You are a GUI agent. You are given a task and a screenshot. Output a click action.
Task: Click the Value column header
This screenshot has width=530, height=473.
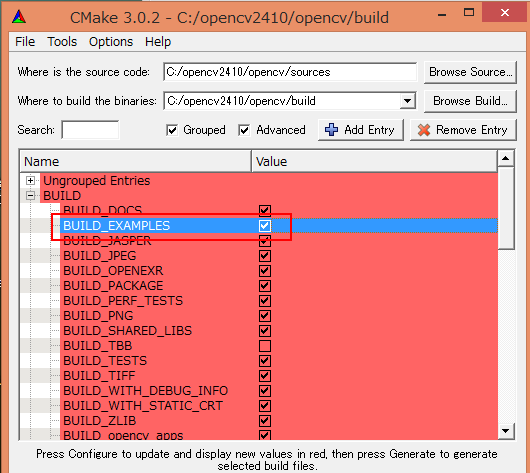(x=375, y=162)
